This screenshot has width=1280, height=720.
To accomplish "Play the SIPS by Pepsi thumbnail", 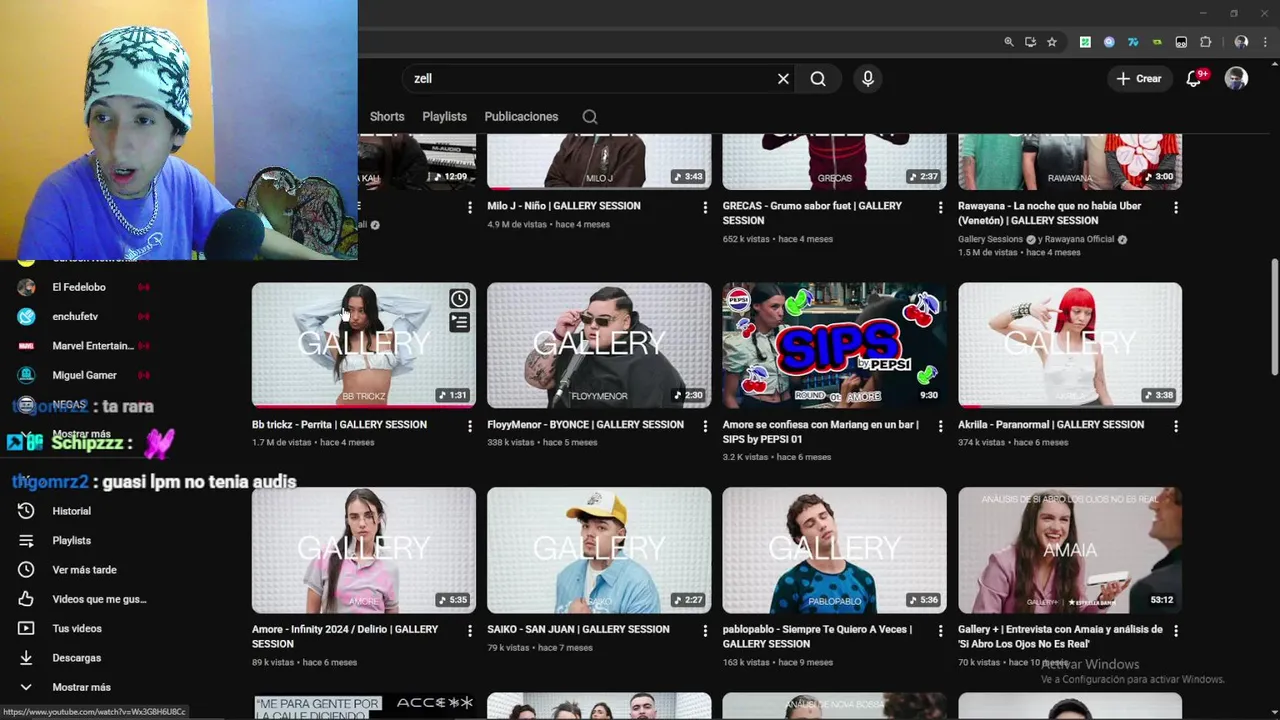I will pyautogui.click(x=834, y=345).
